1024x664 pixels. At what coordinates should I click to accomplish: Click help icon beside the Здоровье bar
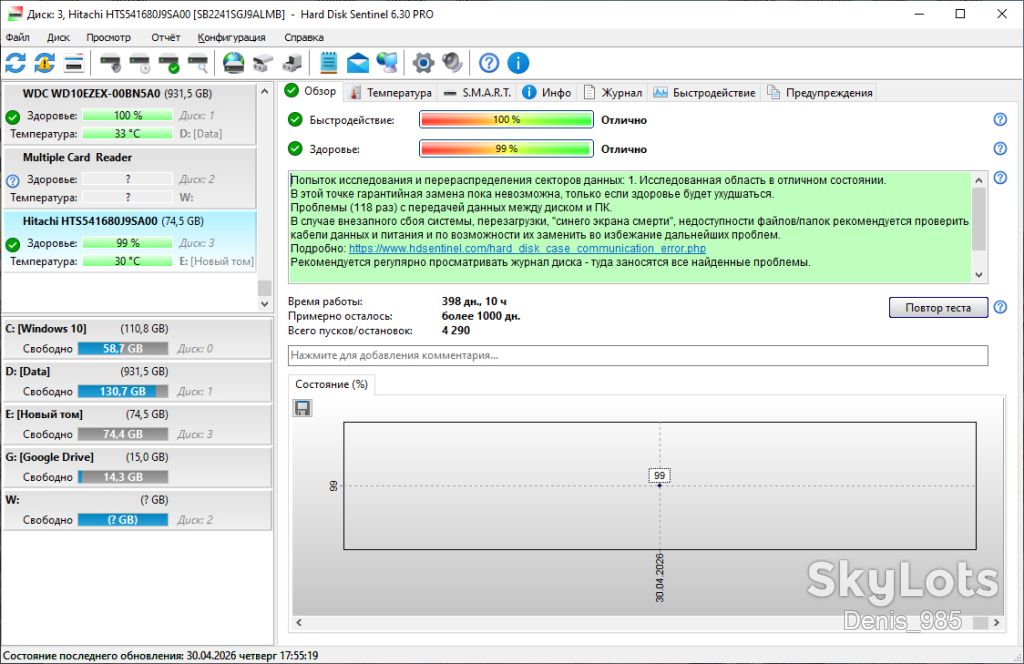[x=1000, y=149]
